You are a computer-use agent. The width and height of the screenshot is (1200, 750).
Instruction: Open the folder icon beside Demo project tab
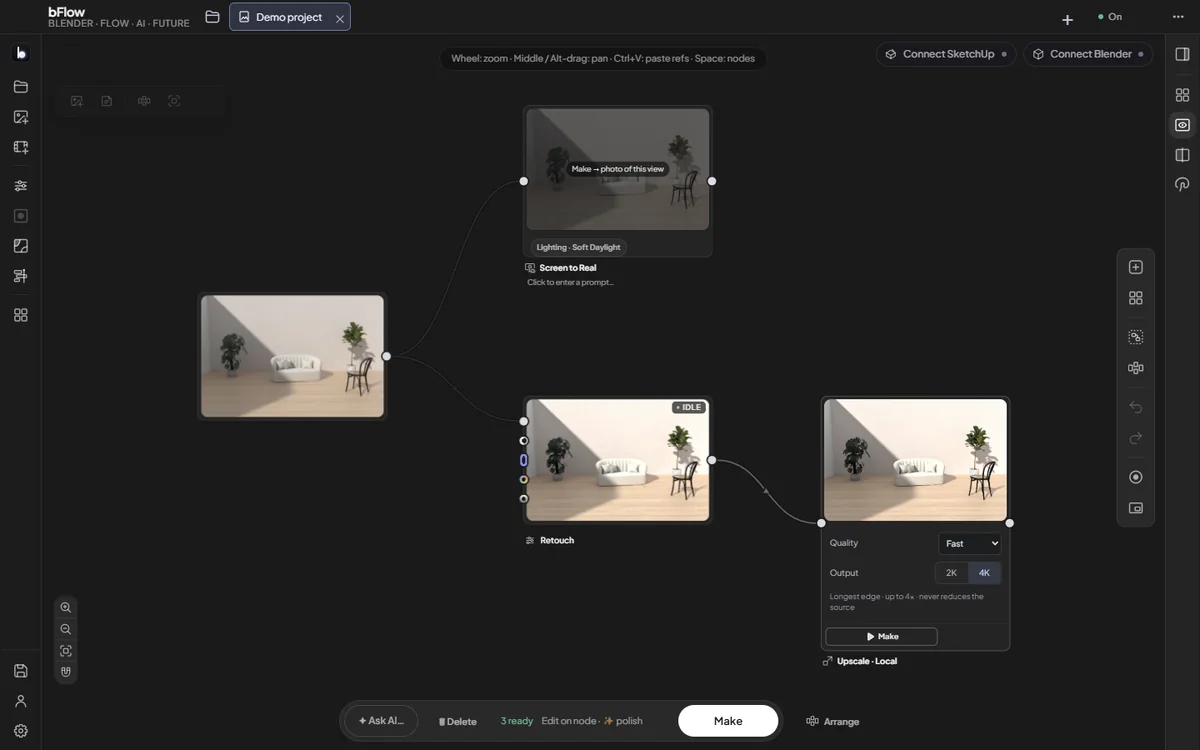(212, 17)
